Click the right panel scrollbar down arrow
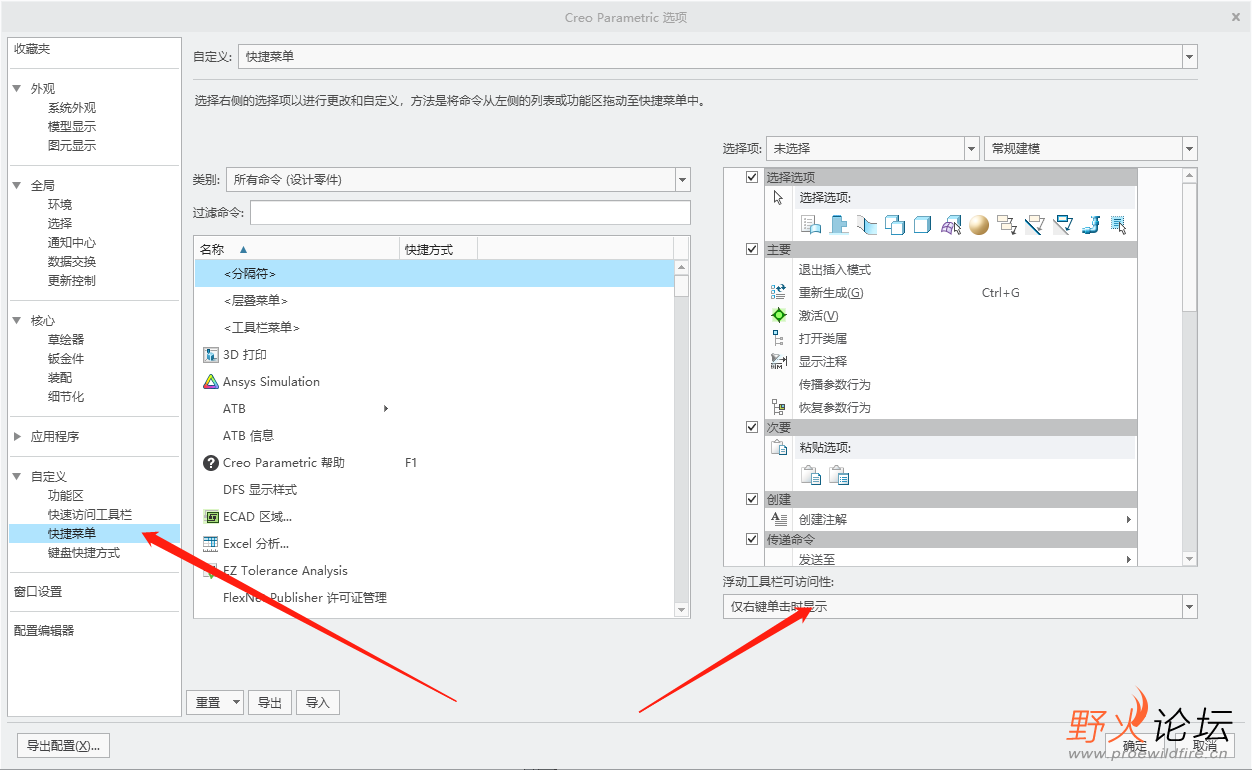The image size is (1252, 770). 1189,559
